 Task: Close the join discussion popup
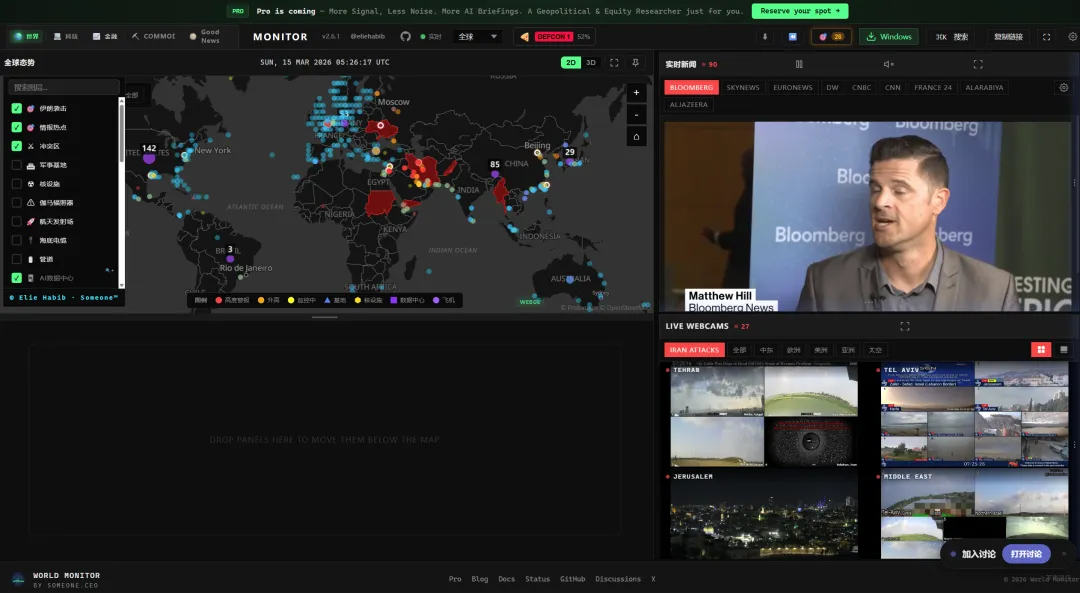(1063, 554)
